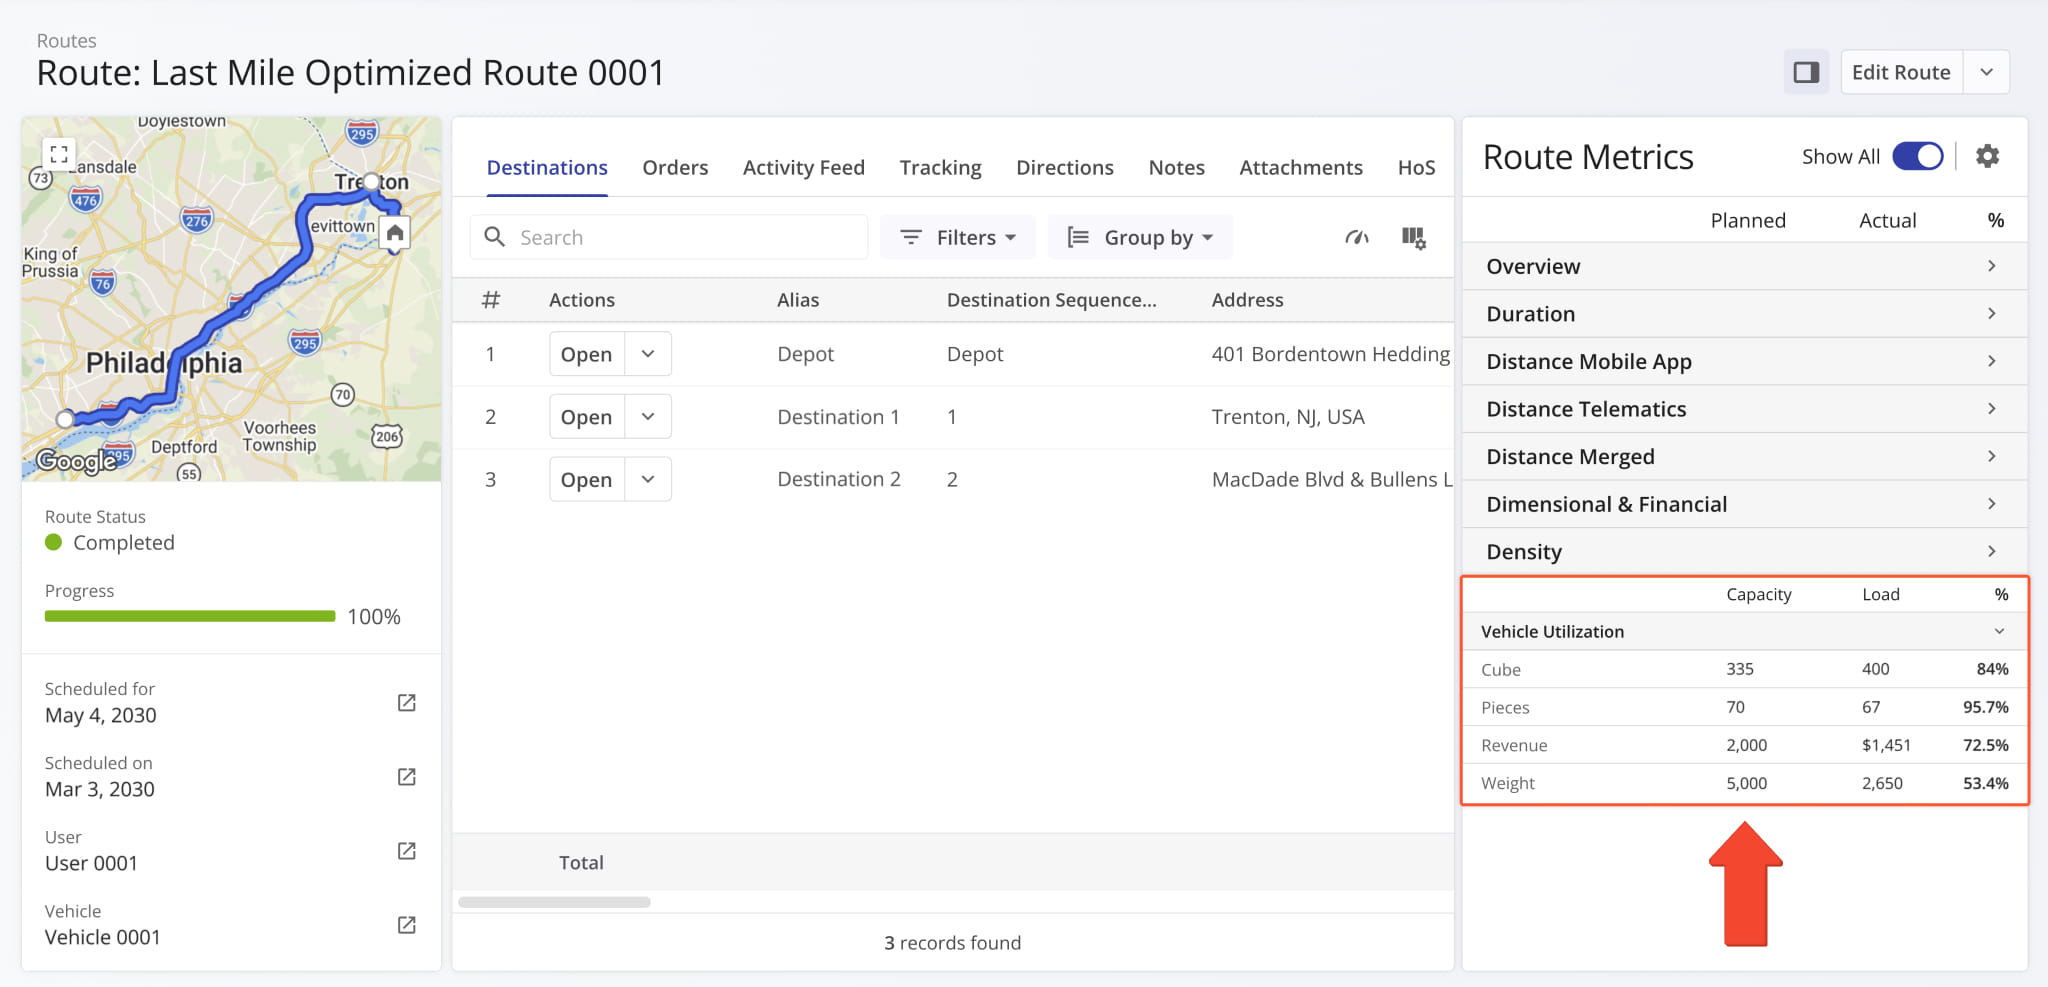Click the Edit Route button
Image resolution: width=2048 pixels, height=987 pixels.
(x=1901, y=72)
